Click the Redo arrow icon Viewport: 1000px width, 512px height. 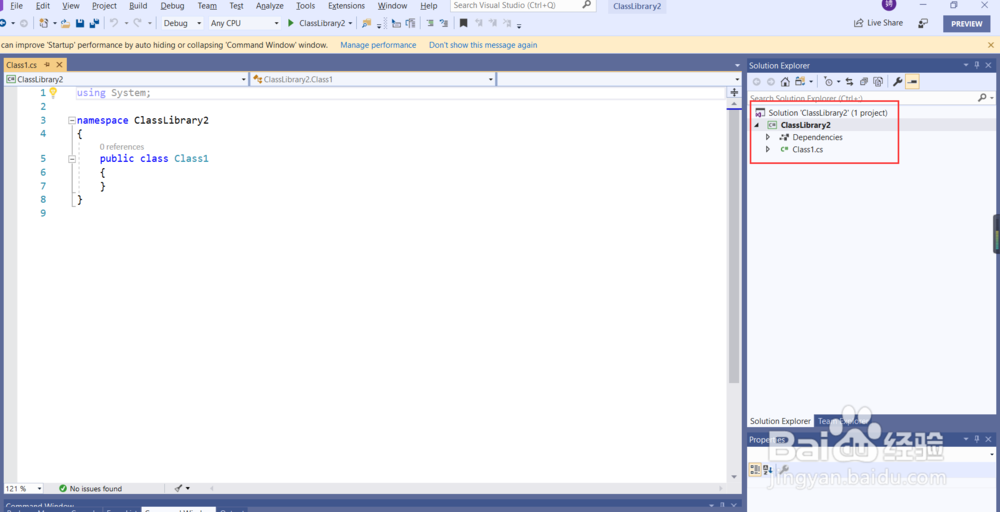coord(137,23)
